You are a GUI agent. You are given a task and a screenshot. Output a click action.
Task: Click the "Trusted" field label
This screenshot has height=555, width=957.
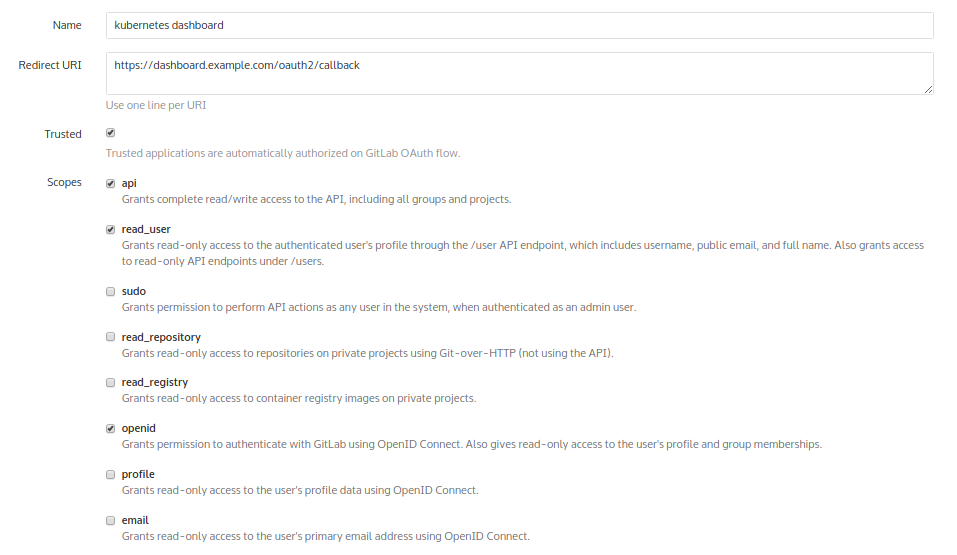[x=63, y=134]
